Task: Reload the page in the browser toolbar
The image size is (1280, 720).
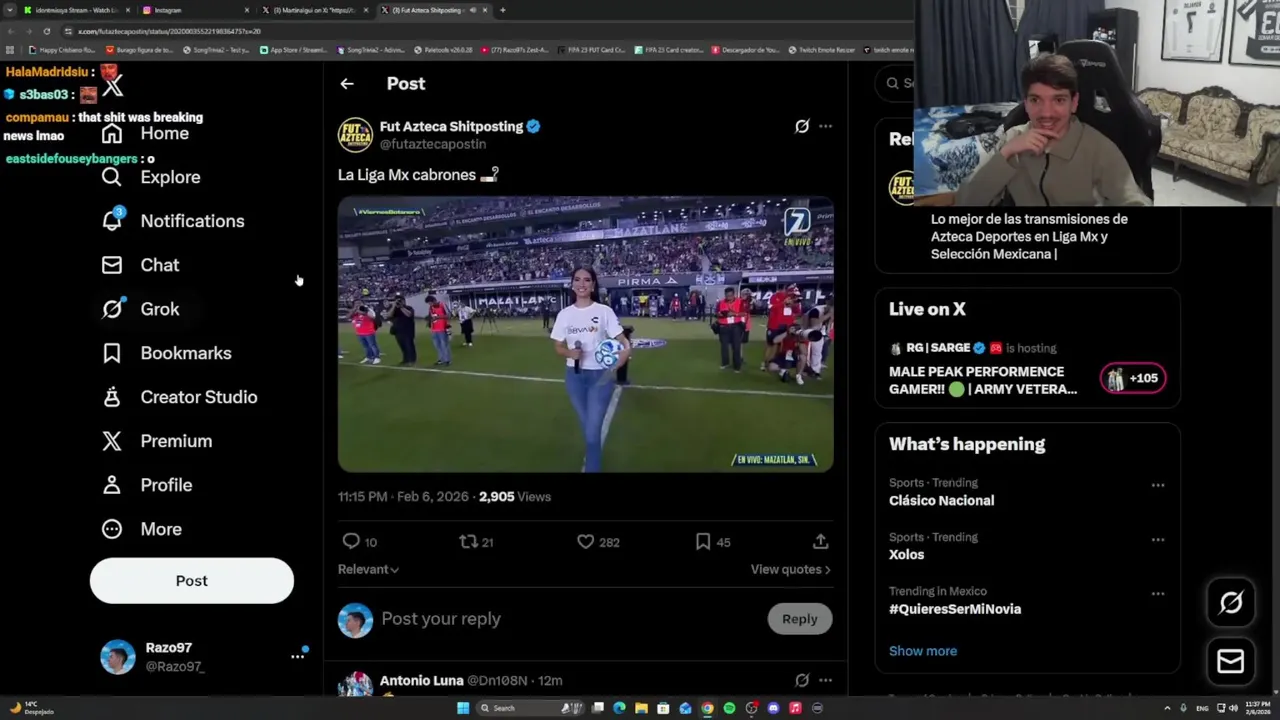Action: click(46, 31)
